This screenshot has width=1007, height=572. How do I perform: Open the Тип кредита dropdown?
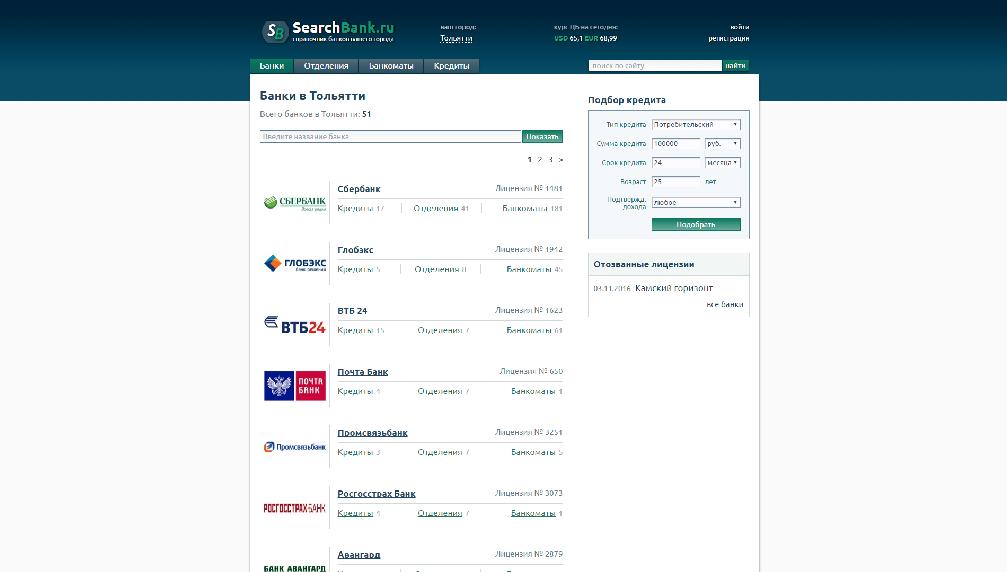(696, 125)
